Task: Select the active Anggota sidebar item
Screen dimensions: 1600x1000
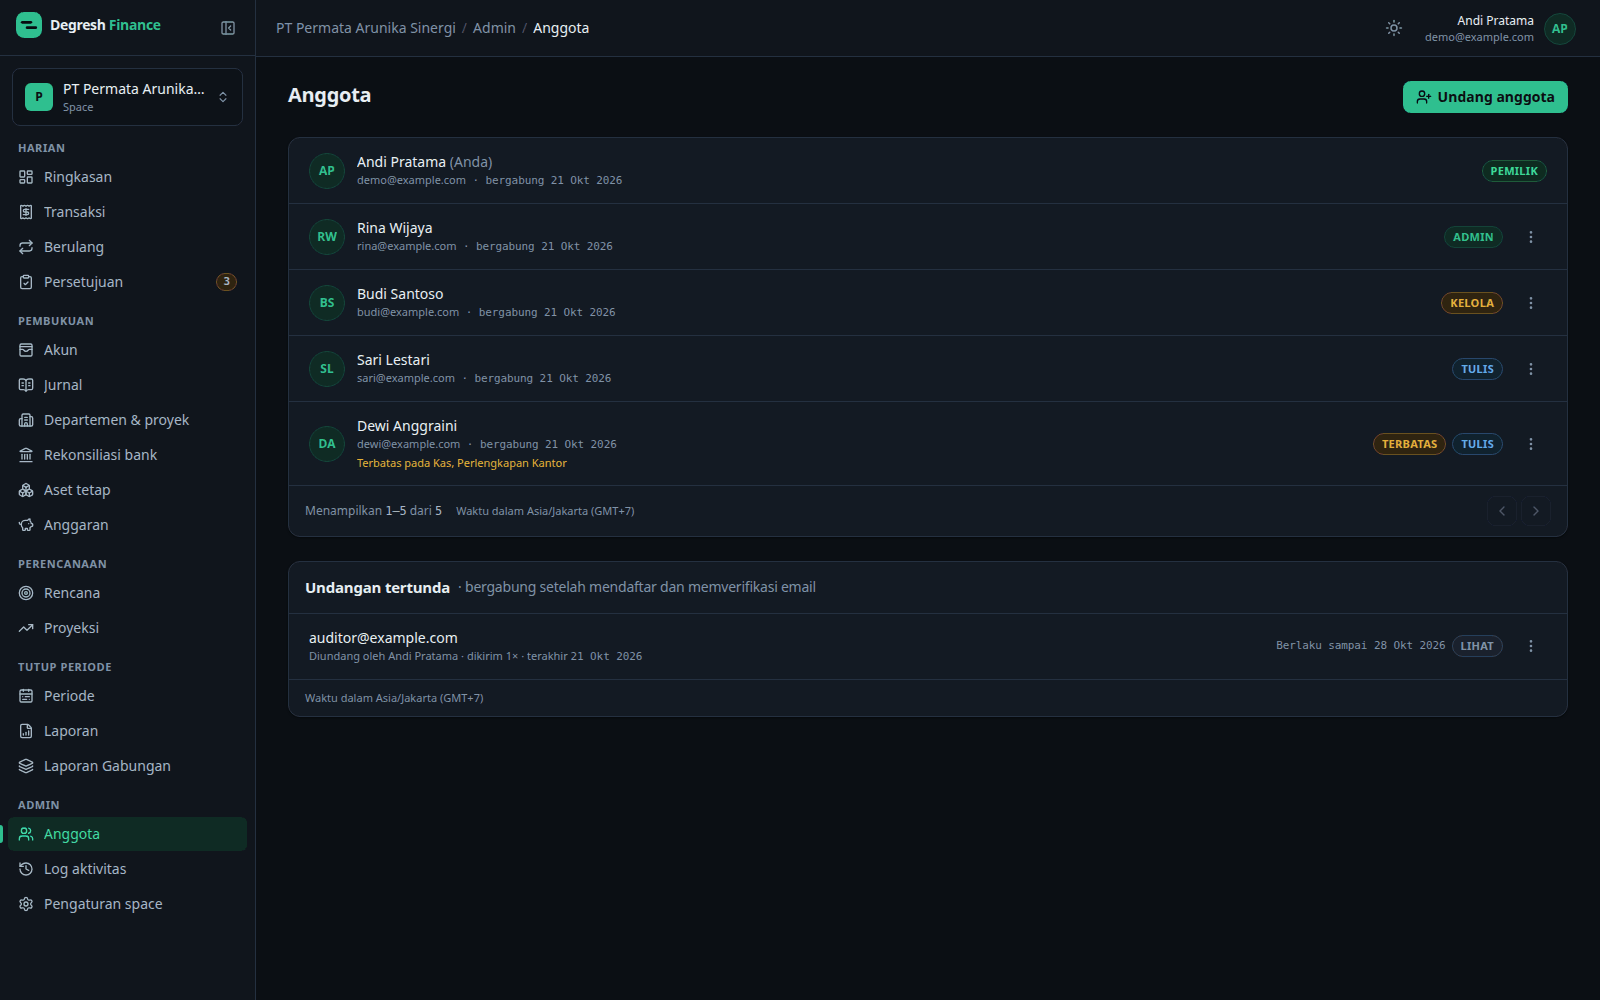Action: (x=127, y=834)
